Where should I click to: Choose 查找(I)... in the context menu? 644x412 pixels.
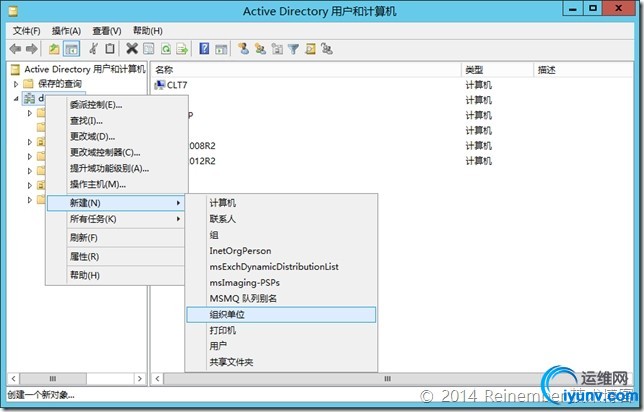click(x=117, y=121)
